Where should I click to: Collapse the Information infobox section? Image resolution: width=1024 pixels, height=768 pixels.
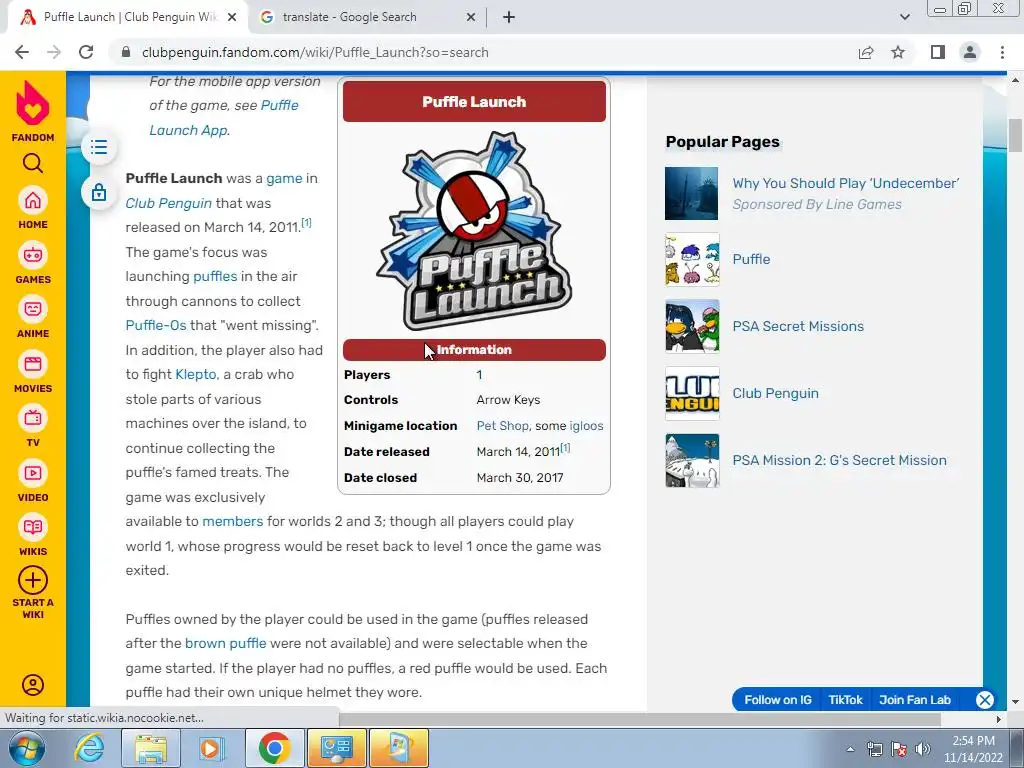474,349
